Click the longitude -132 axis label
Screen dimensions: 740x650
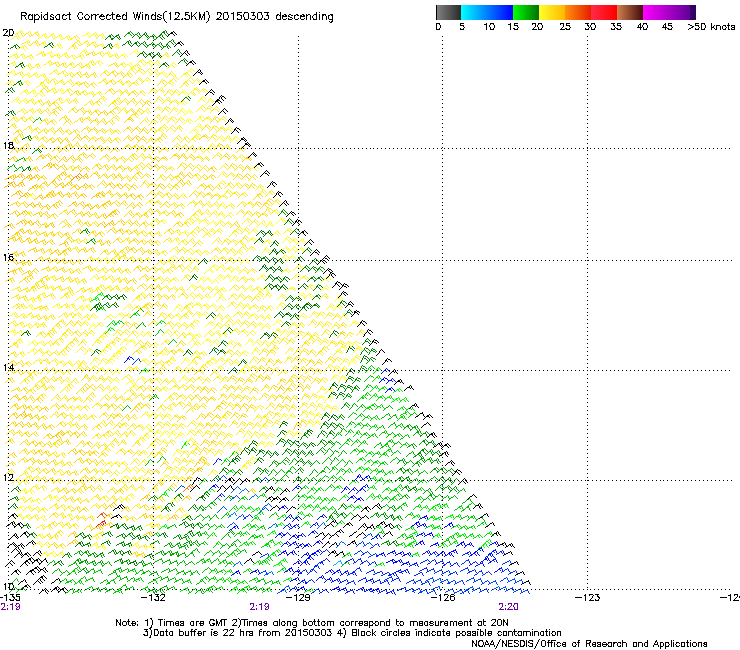(154, 598)
